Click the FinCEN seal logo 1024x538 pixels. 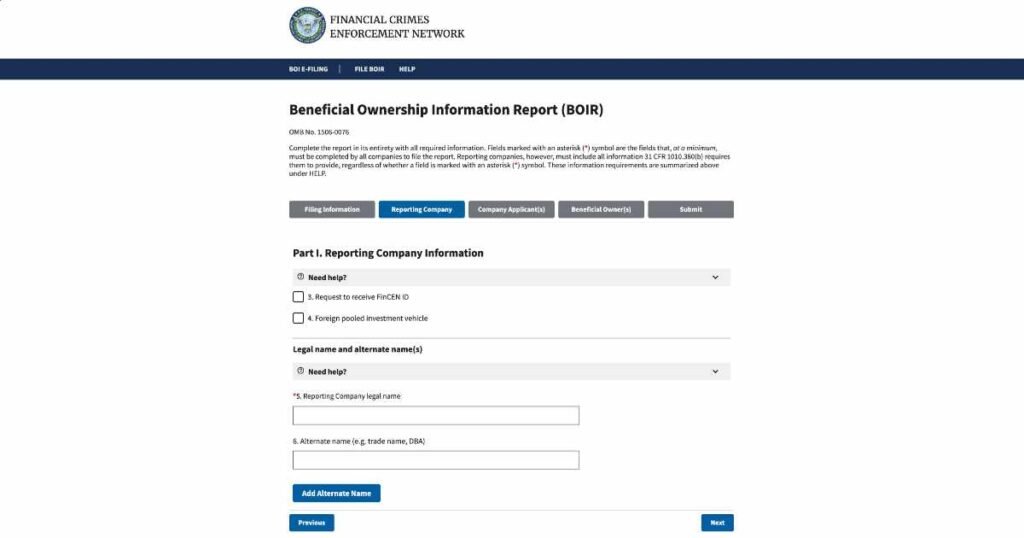click(308, 25)
